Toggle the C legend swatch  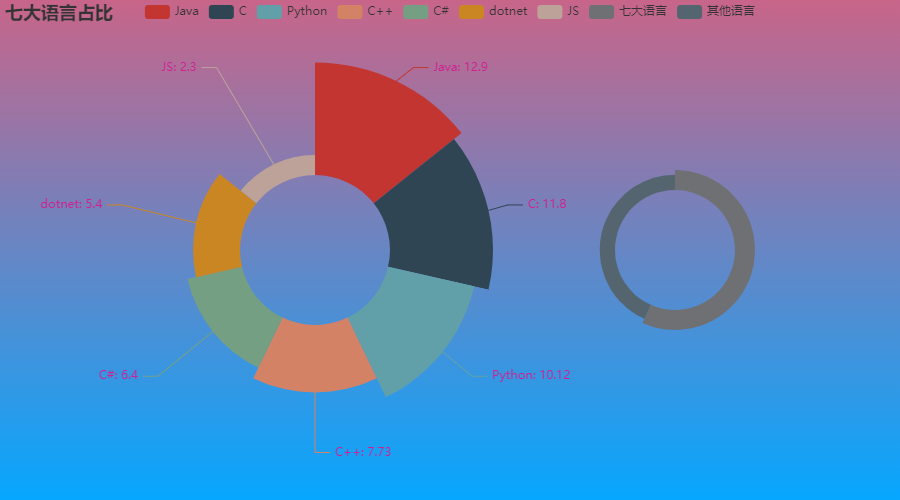point(221,11)
